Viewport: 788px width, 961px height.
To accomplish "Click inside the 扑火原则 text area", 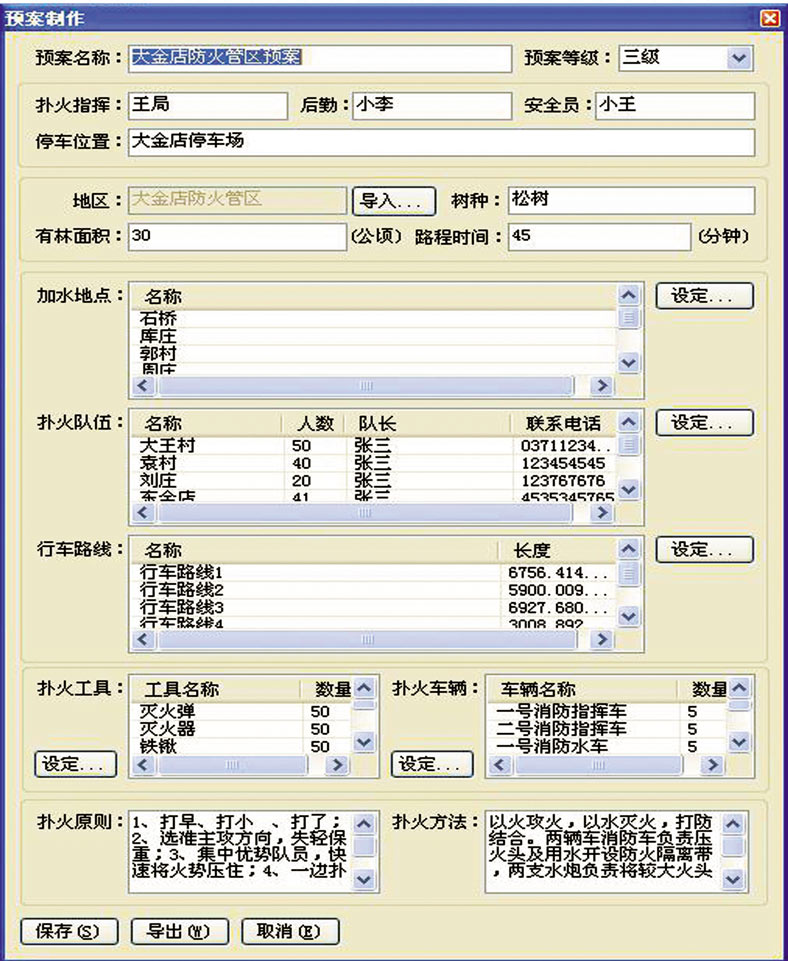I will pos(241,852).
